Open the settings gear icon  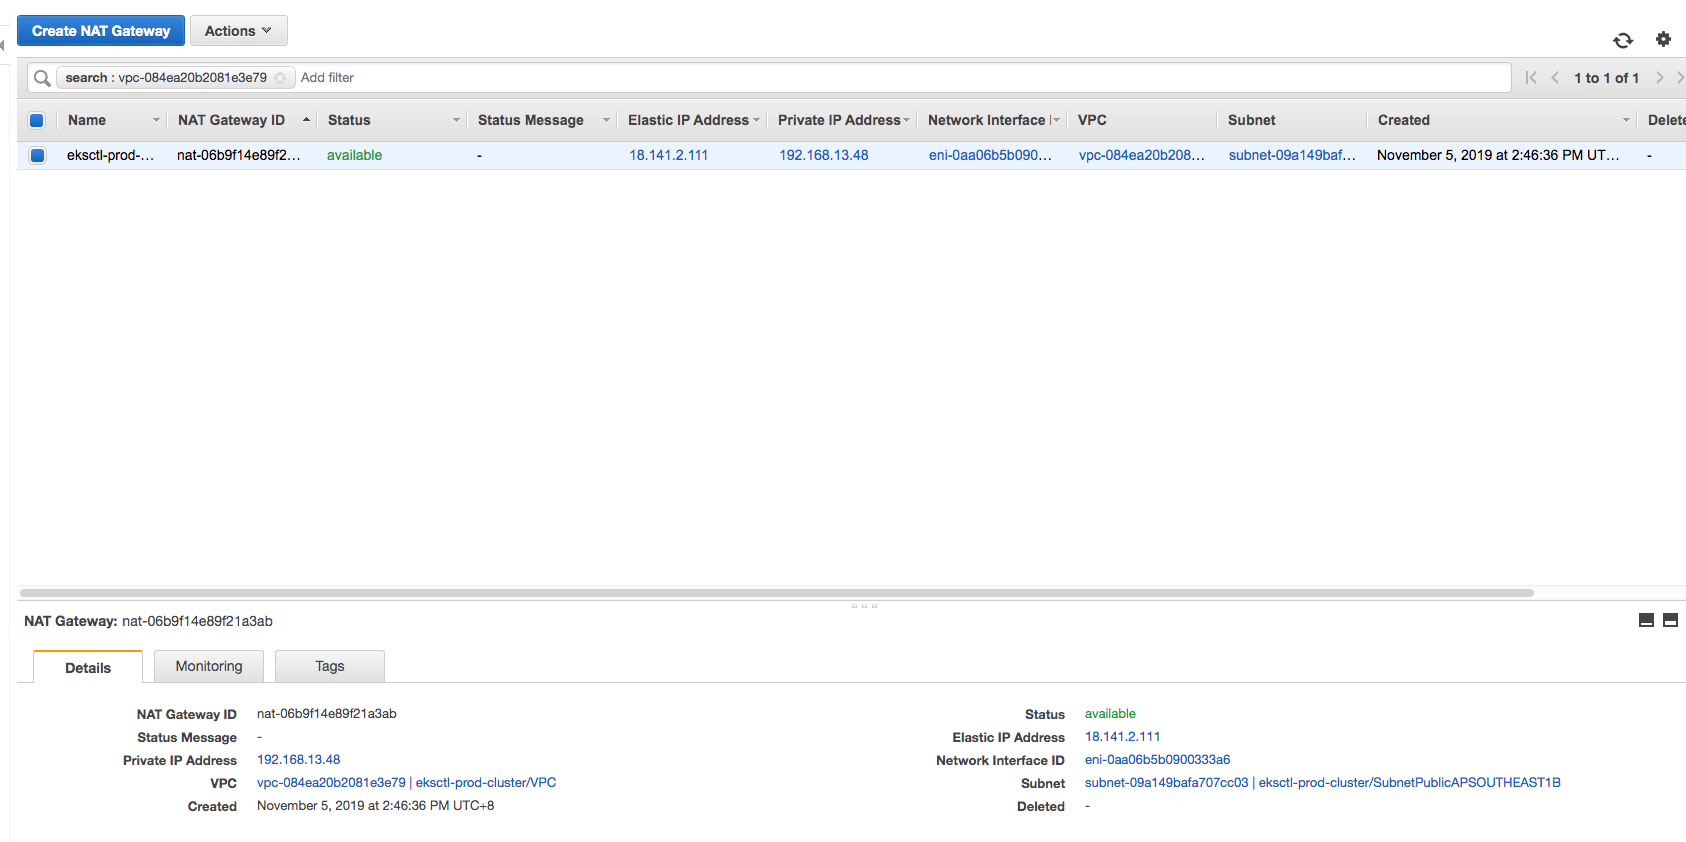pyautogui.click(x=1663, y=39)
